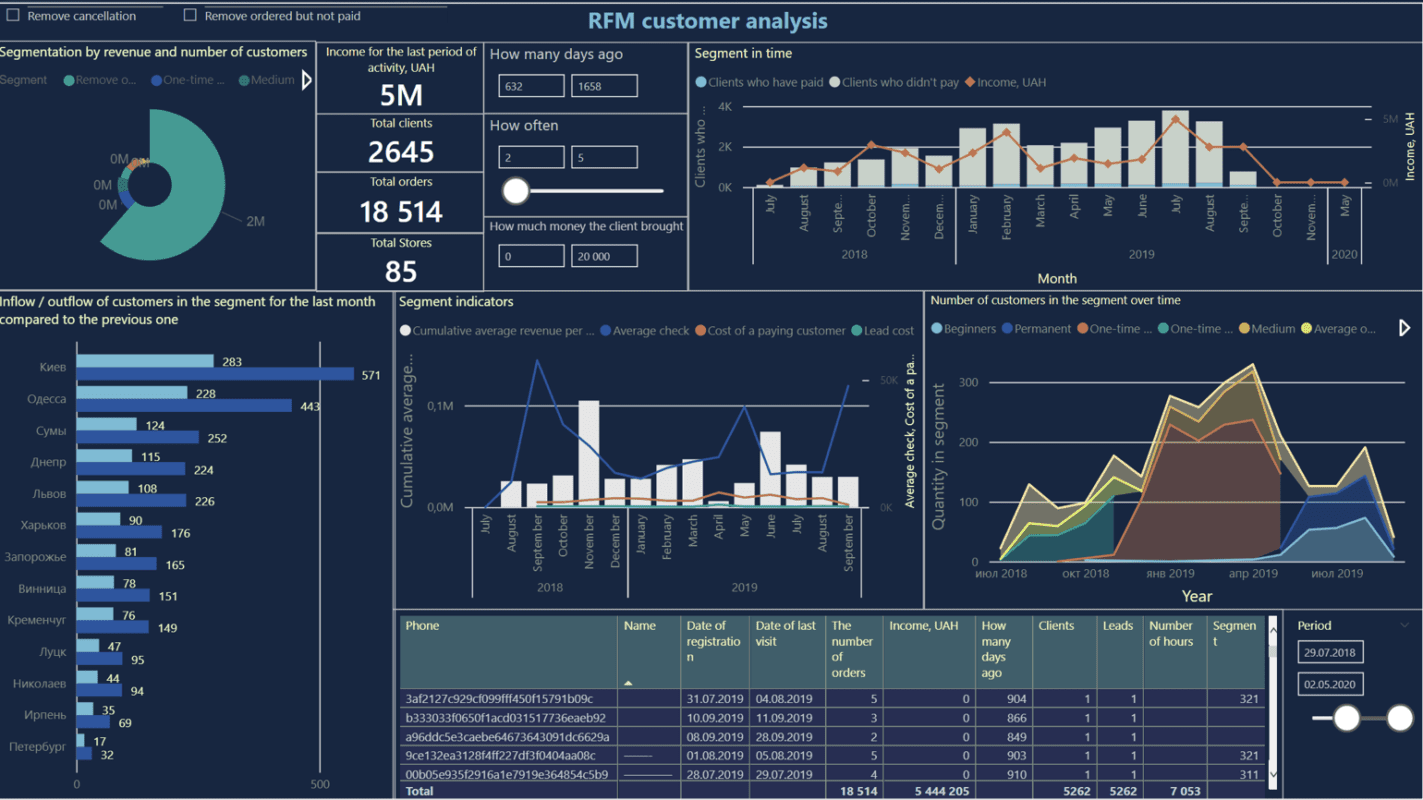Click the sort arrow under Name column
1423x800 pixels.
[x=628, y=682]
